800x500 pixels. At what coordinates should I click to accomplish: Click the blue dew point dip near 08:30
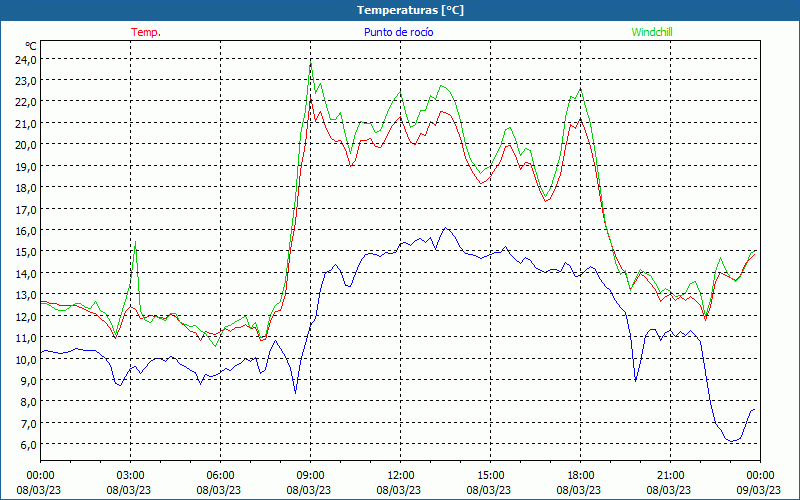point(295,392)
